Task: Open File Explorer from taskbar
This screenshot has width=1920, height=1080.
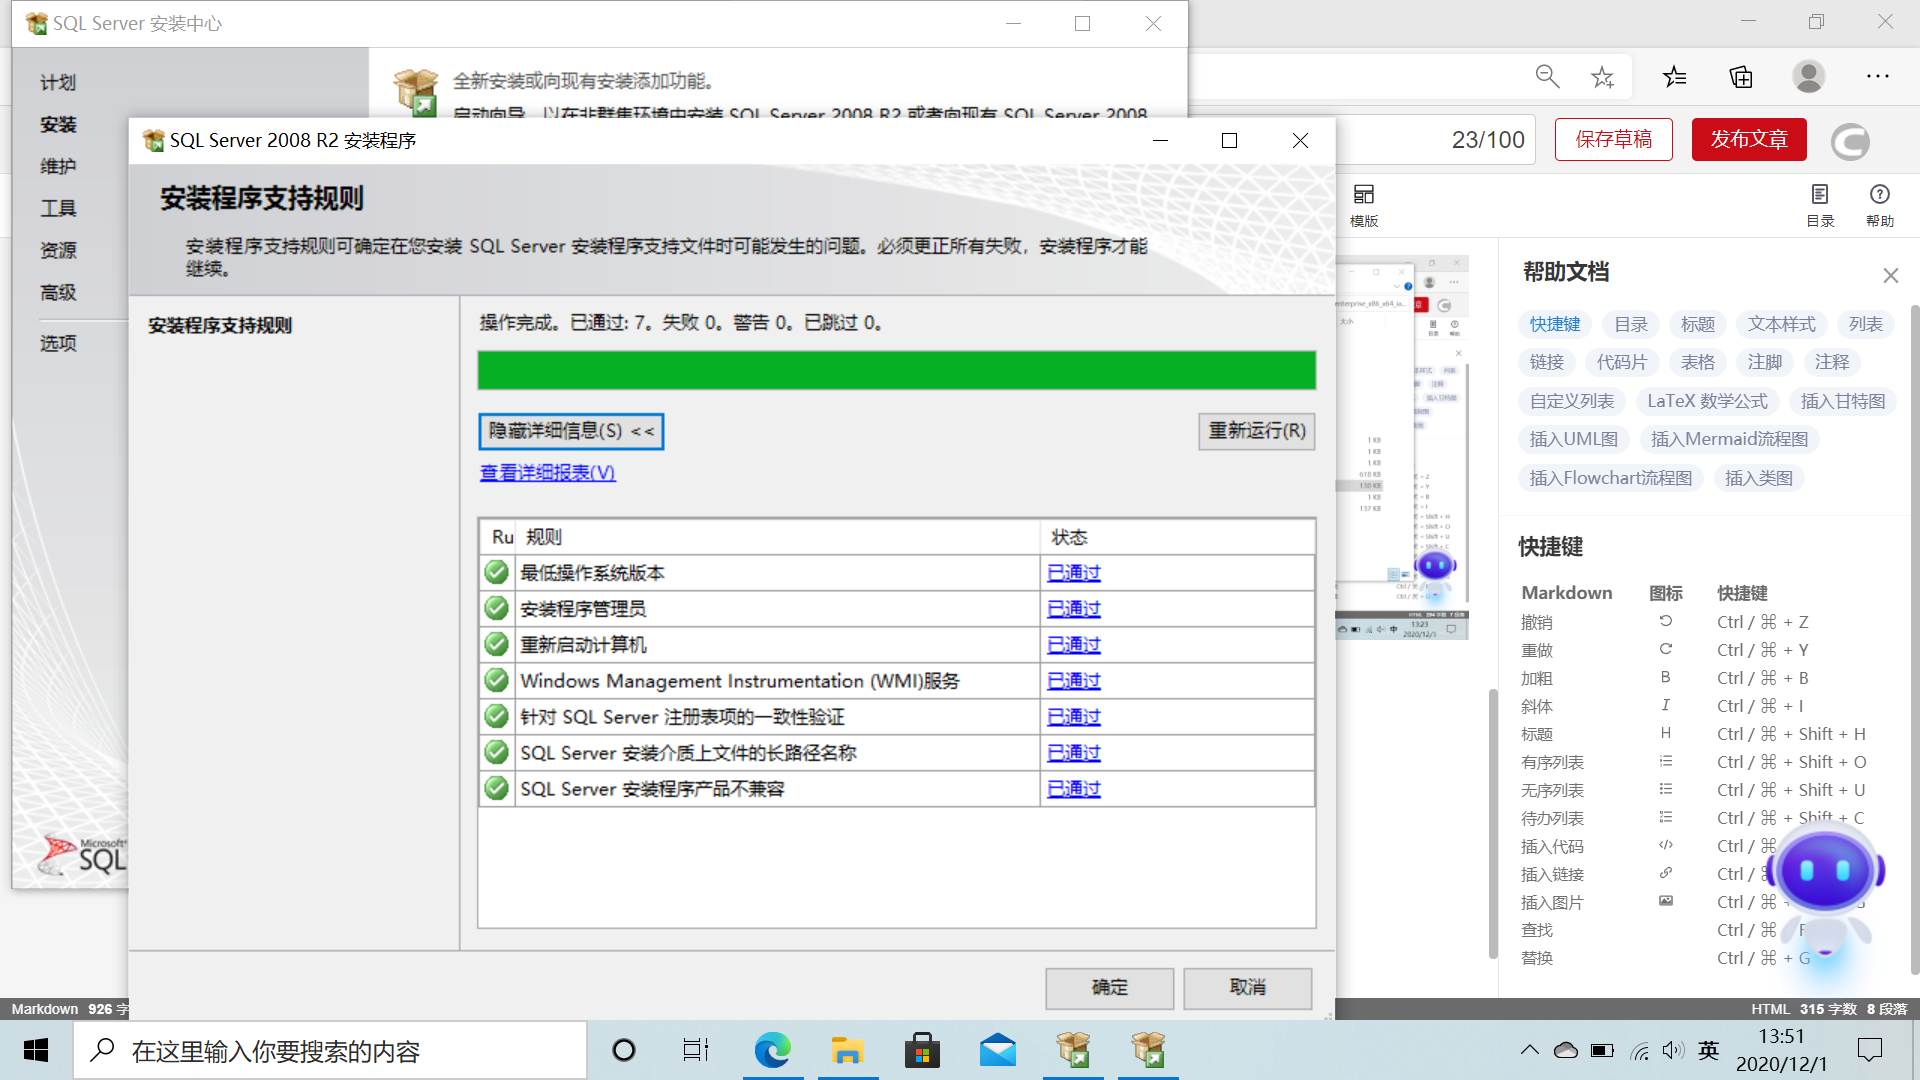Action: tap(847, 1050)
